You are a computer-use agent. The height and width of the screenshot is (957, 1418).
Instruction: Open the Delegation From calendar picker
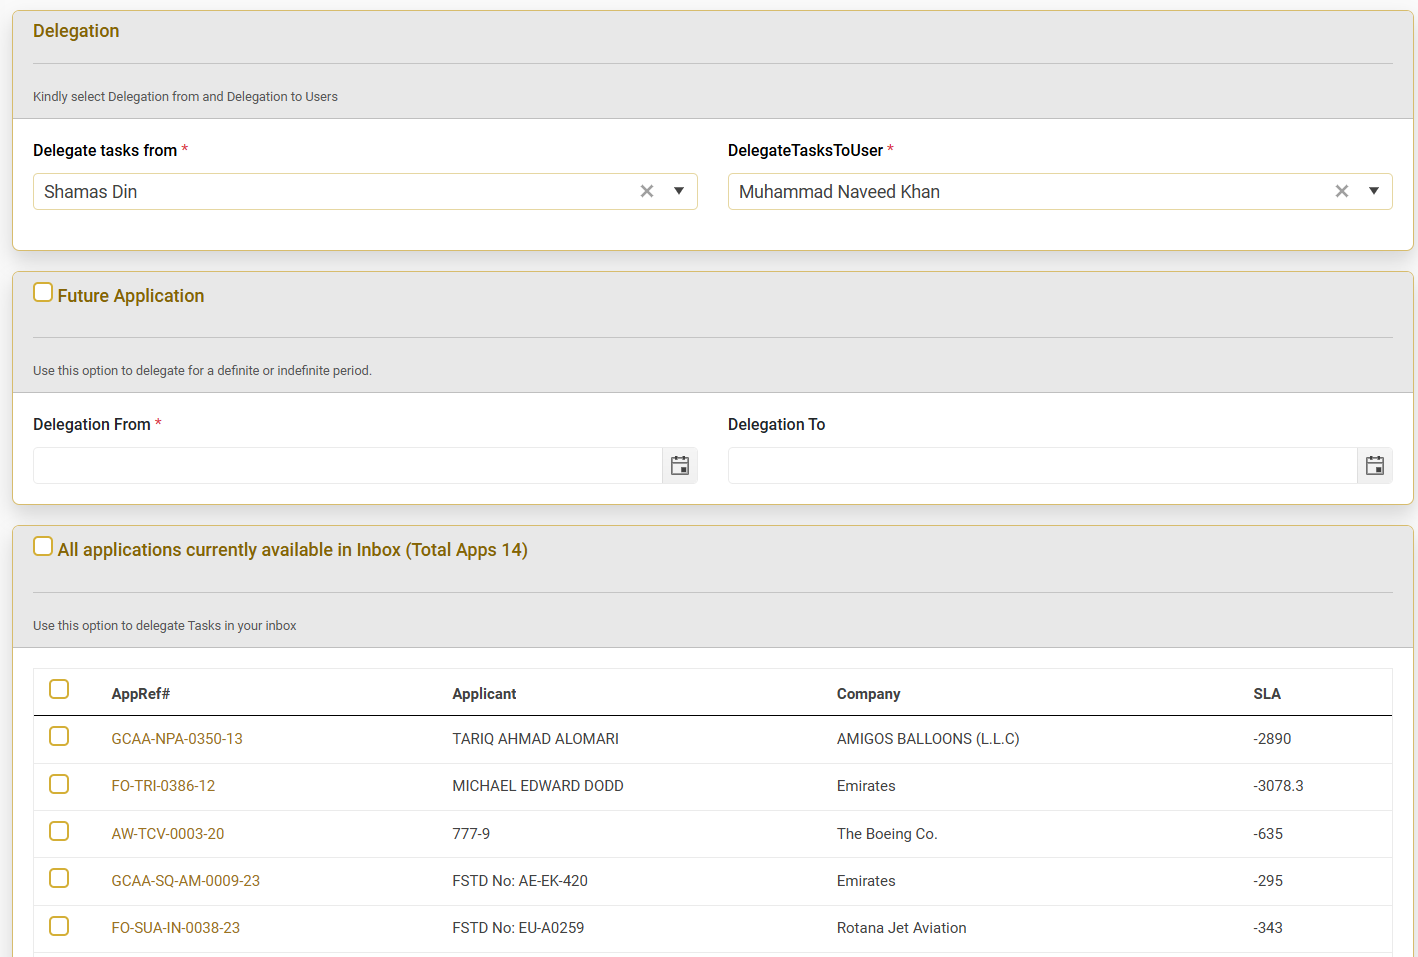680,466
